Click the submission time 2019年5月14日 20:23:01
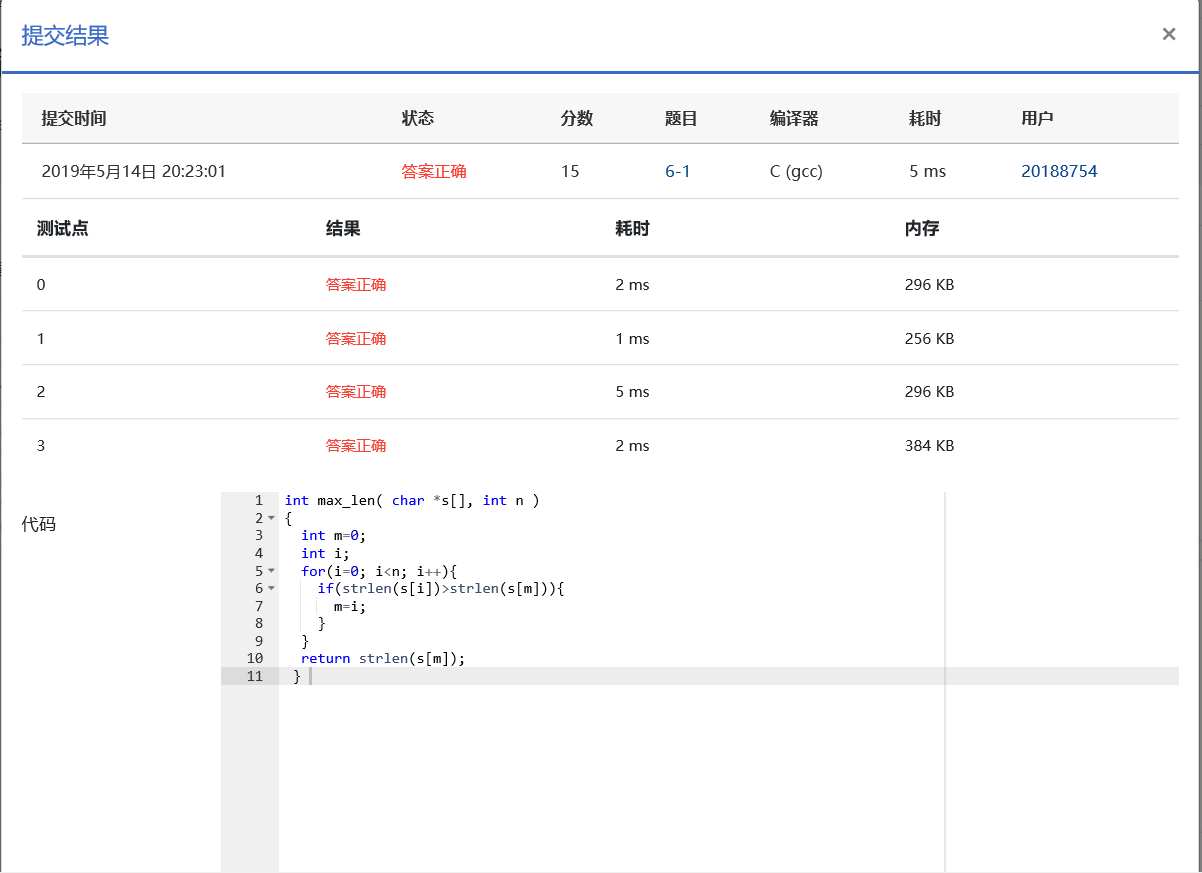Image resolution: width=1202 pixels, height=873 pixels. (134, 171)
